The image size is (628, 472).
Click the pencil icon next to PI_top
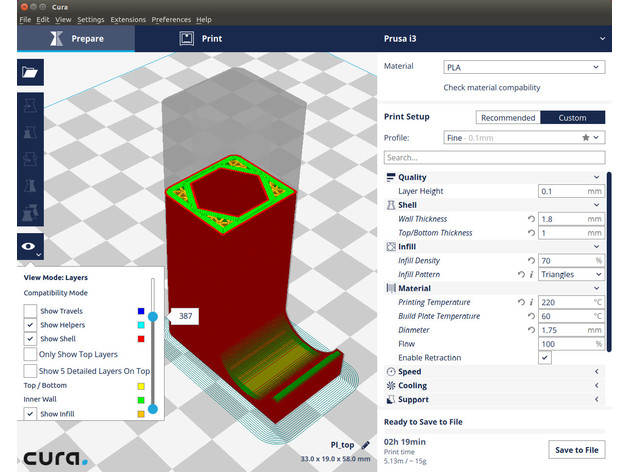[365, 445]
